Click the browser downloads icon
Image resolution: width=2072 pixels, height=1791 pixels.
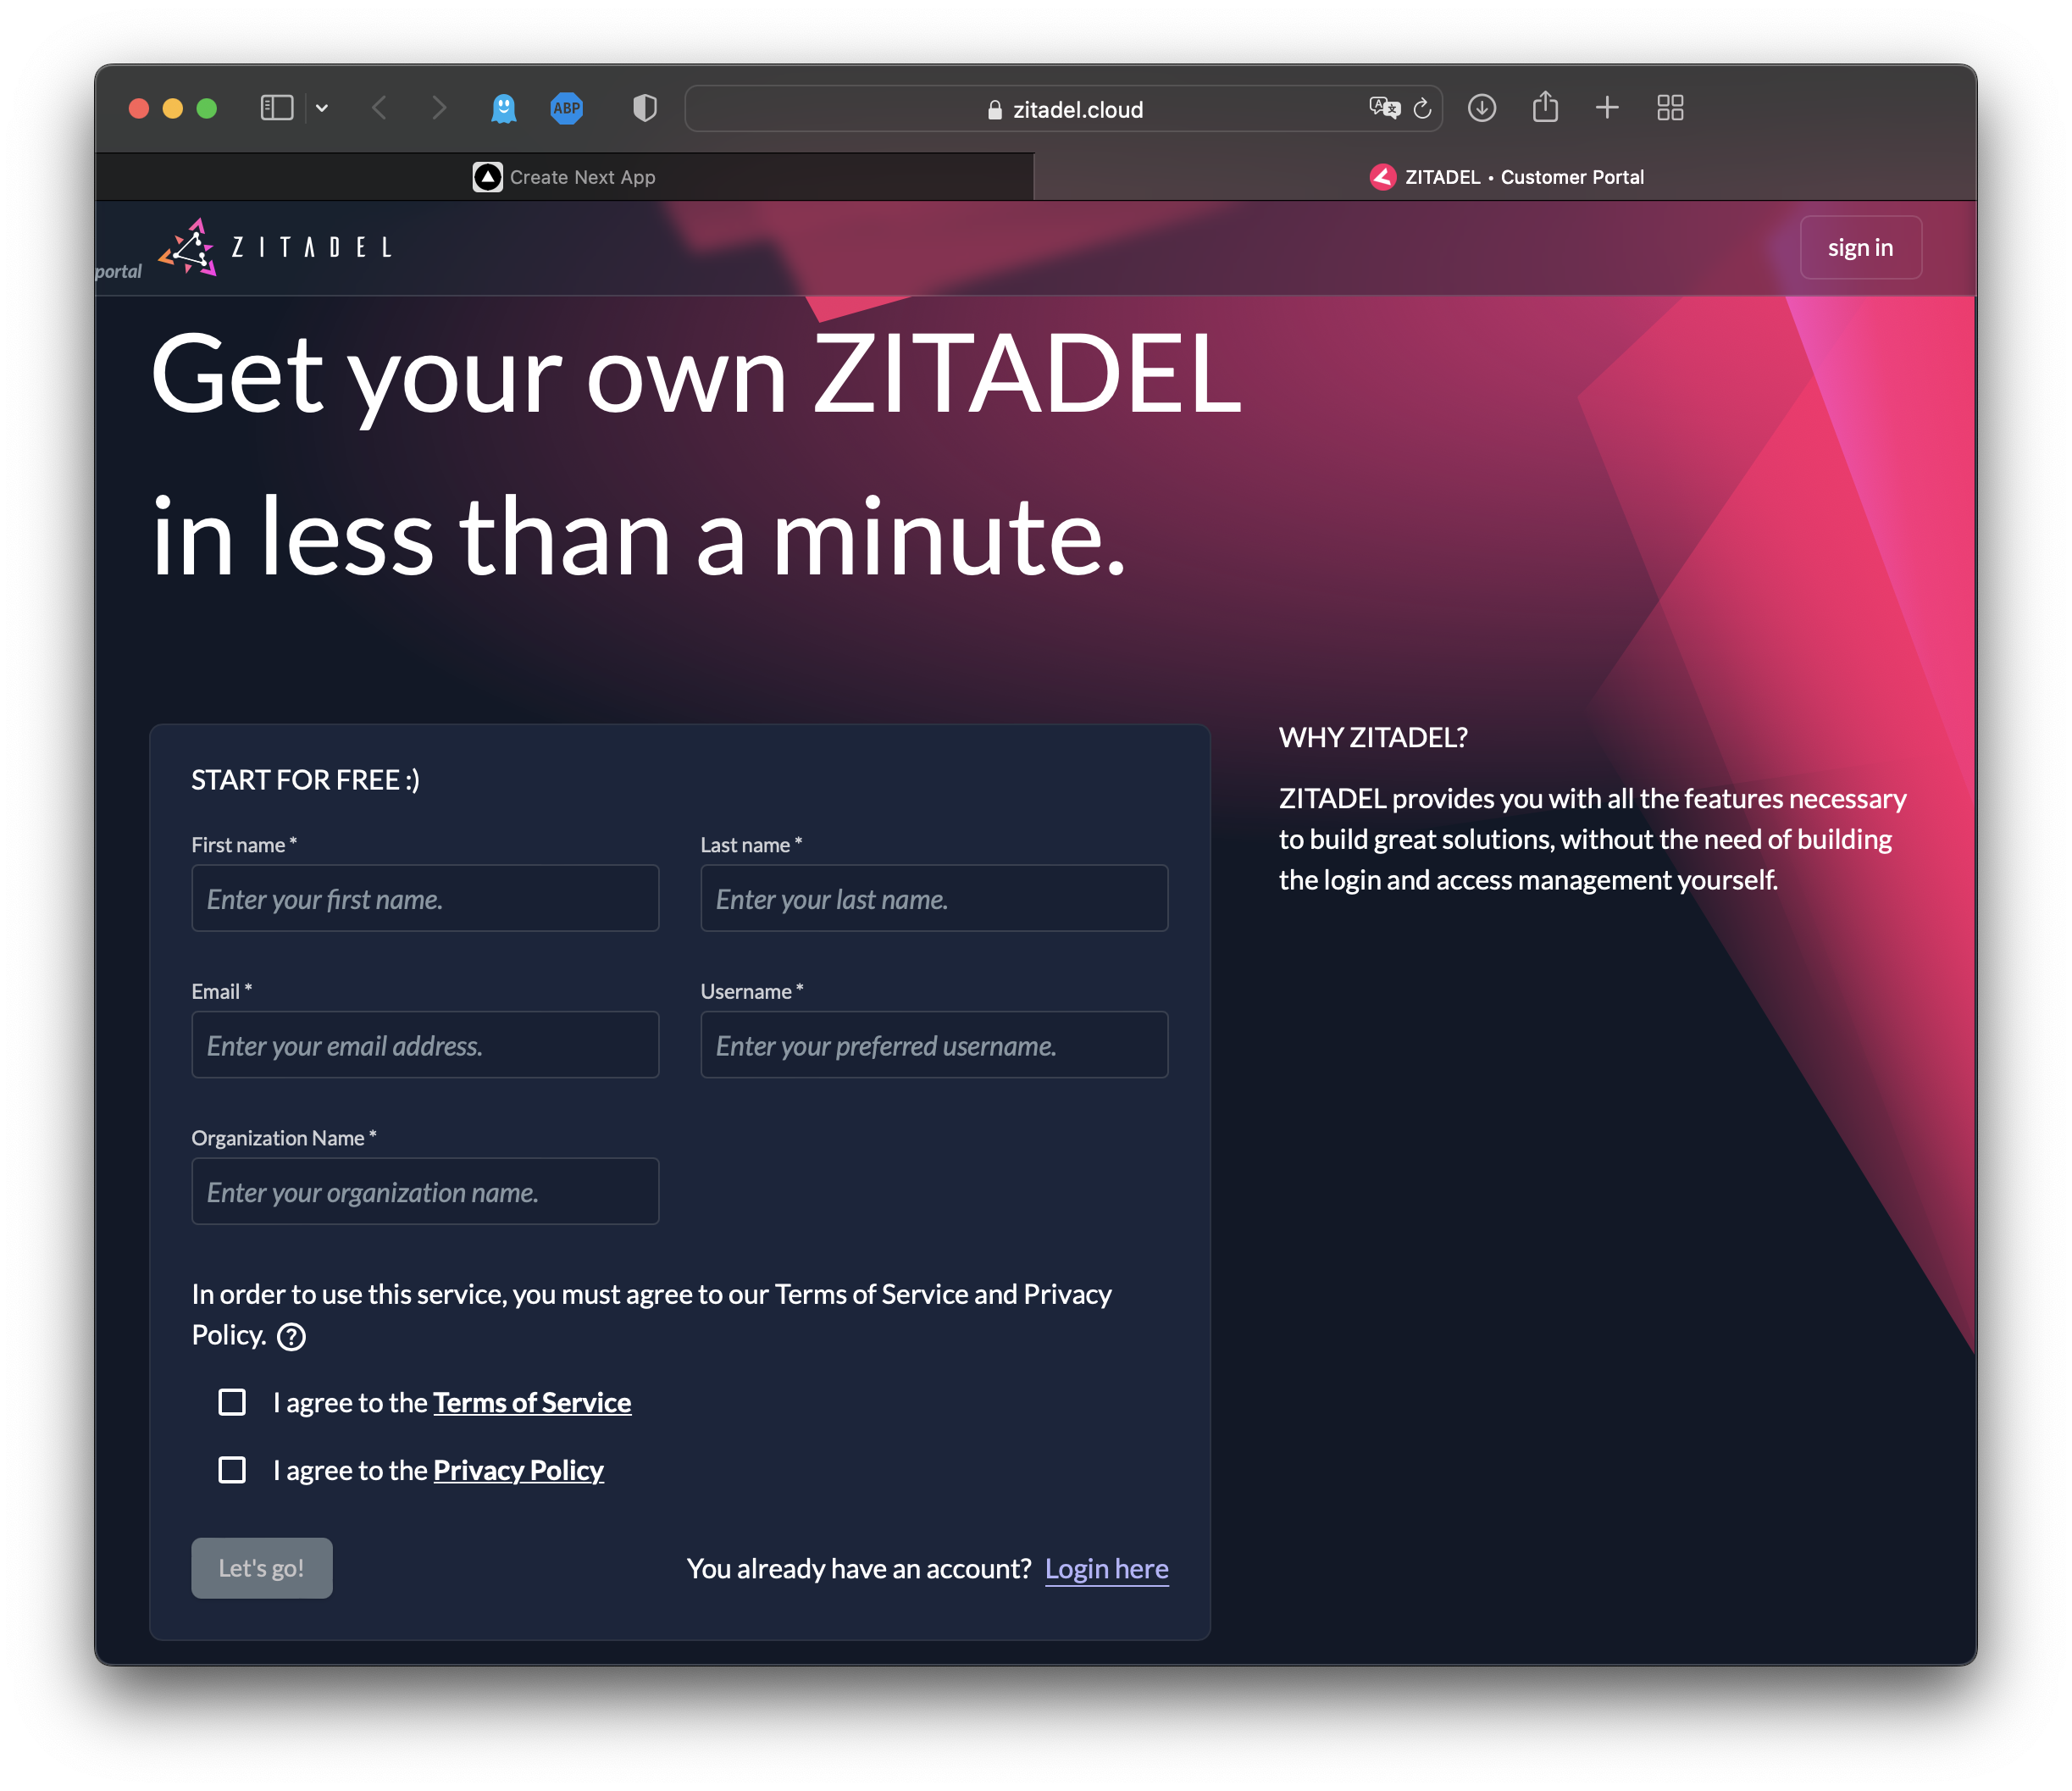(1478, 109)
